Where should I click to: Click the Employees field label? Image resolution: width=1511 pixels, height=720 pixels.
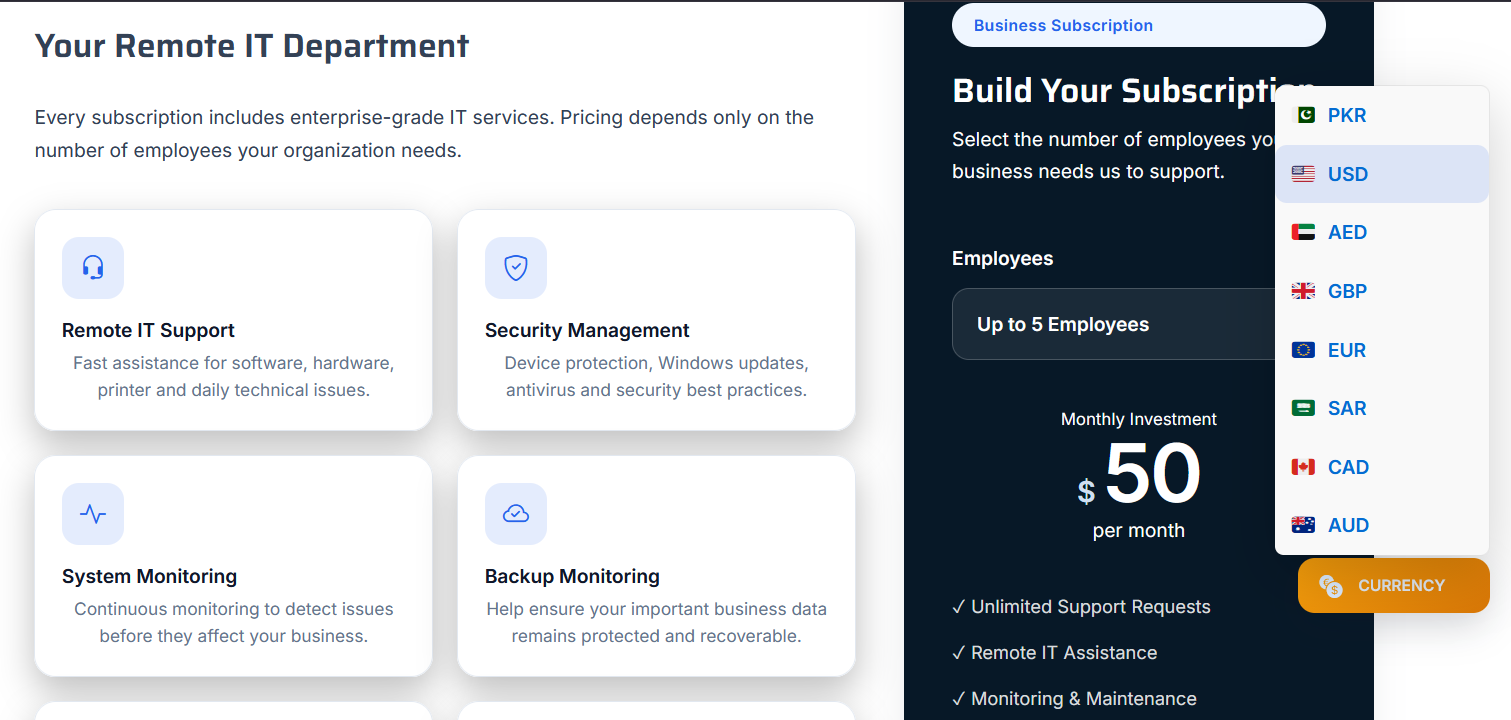pyautogui.click(x=1002, y=258)
